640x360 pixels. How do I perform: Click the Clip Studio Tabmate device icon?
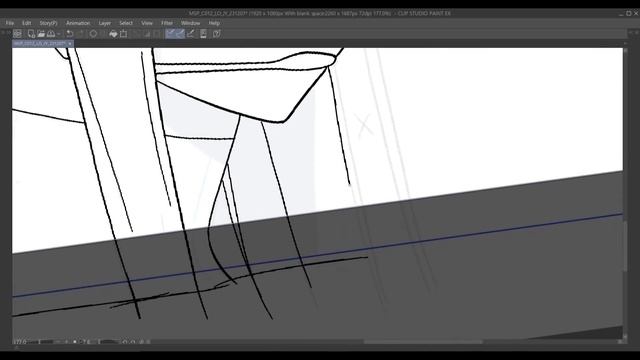(x=203, y=34)
